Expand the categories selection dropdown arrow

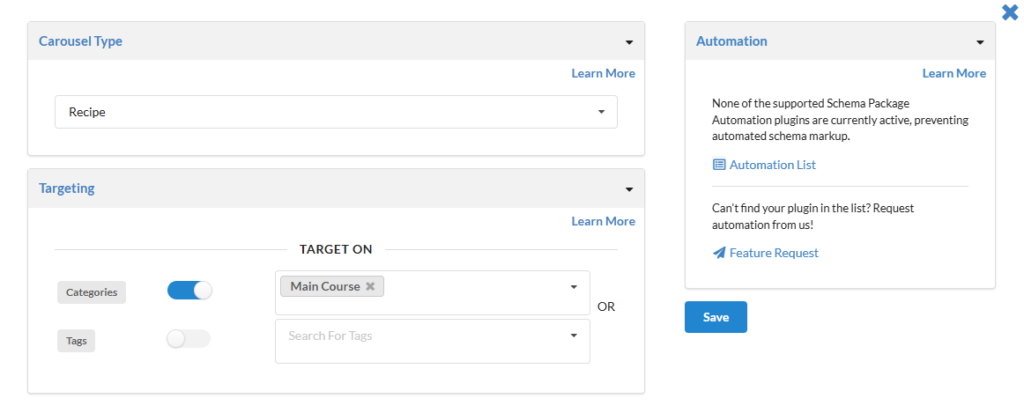574,287
